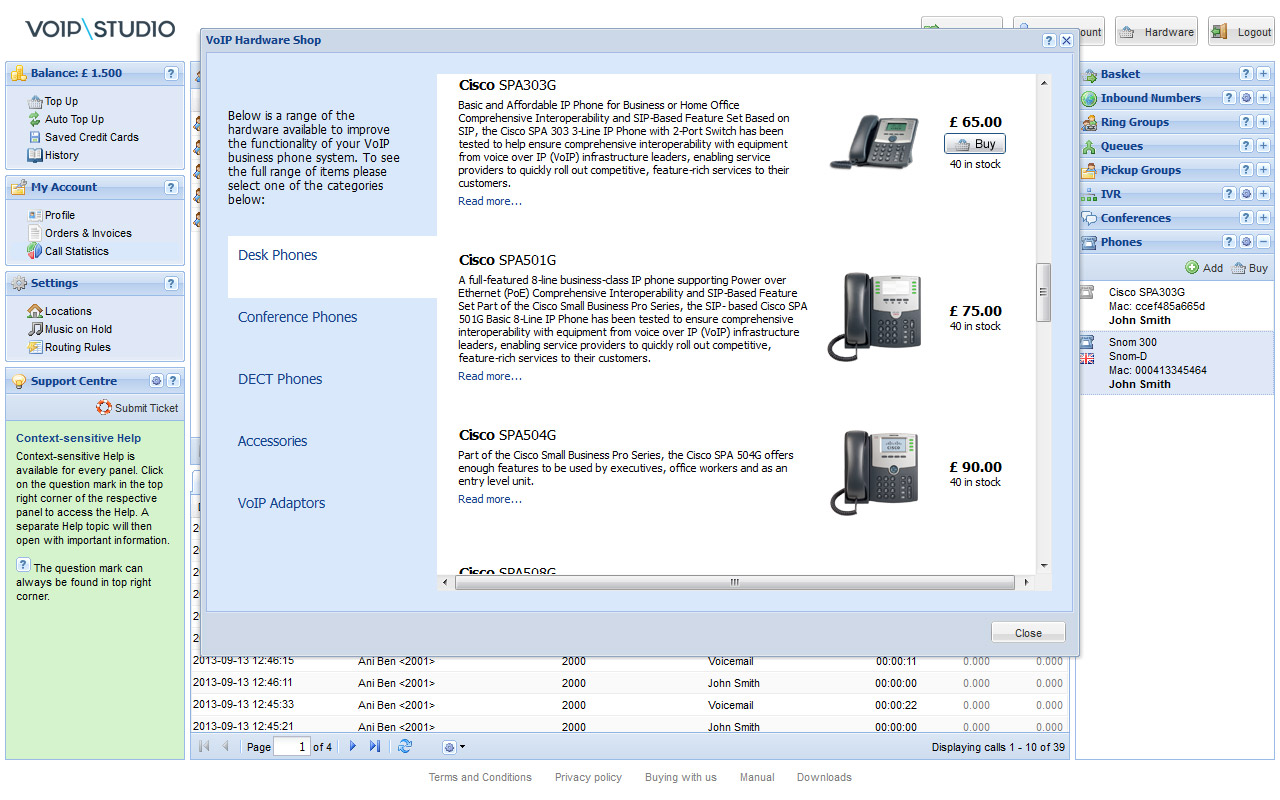Expand the Queues panel
The image size is (1280, 800).
[1263, 146]
